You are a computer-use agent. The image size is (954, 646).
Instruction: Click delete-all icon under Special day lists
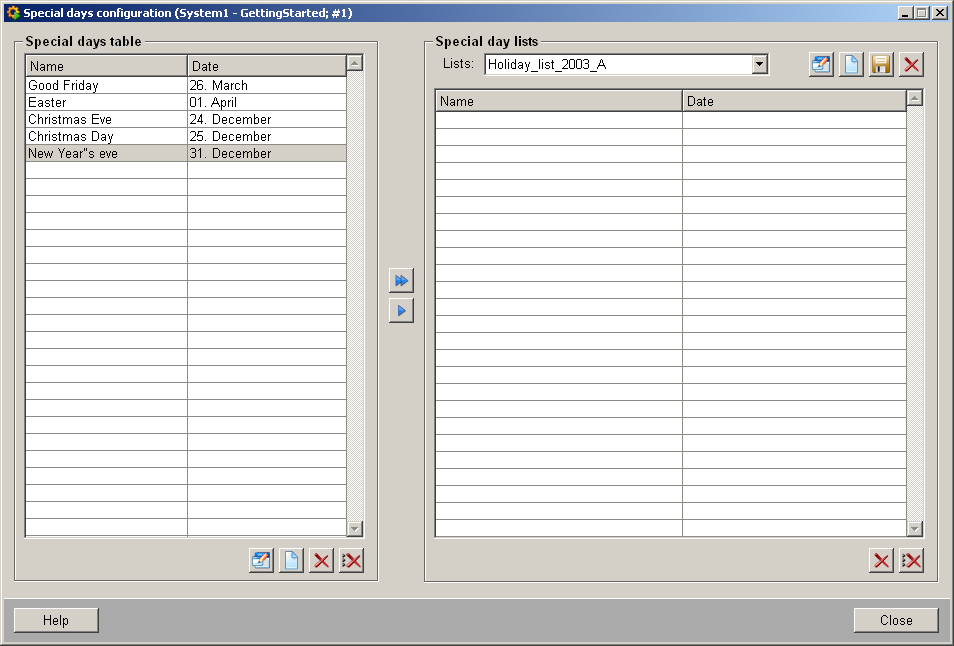911,561
